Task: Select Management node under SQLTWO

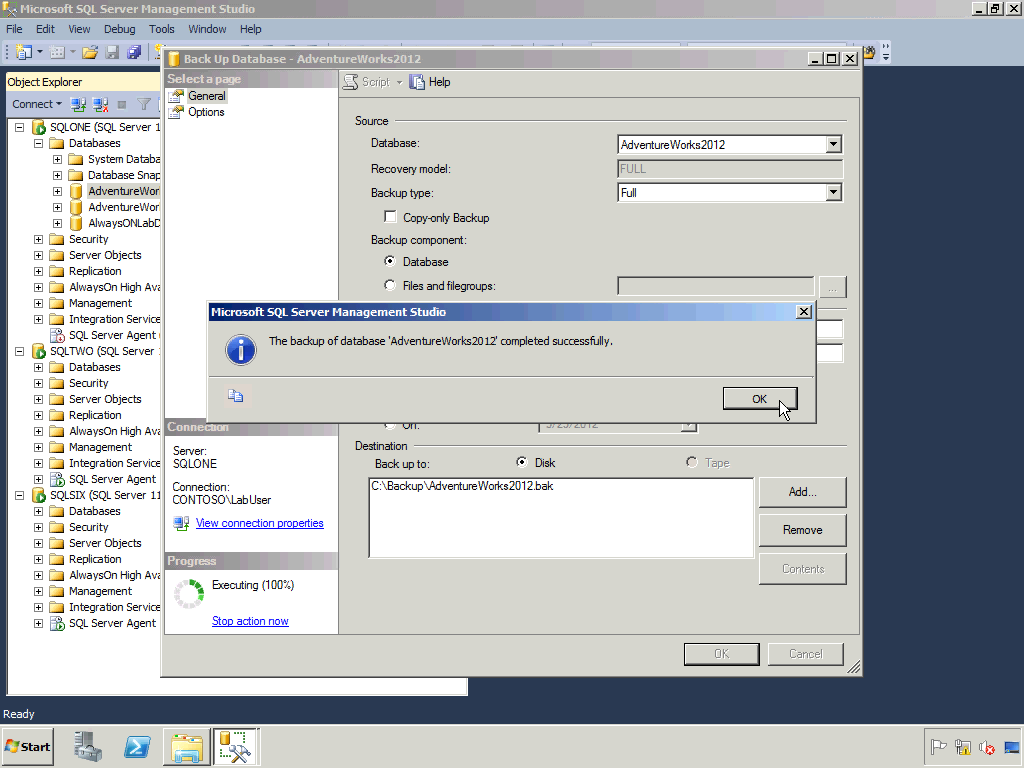Action: pyautogui.click(x=100, y=447)
